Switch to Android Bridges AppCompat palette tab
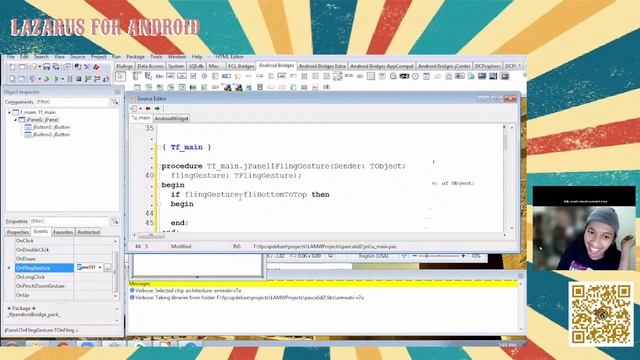This screenshot has height=360, width=640. tap(382, 66)
